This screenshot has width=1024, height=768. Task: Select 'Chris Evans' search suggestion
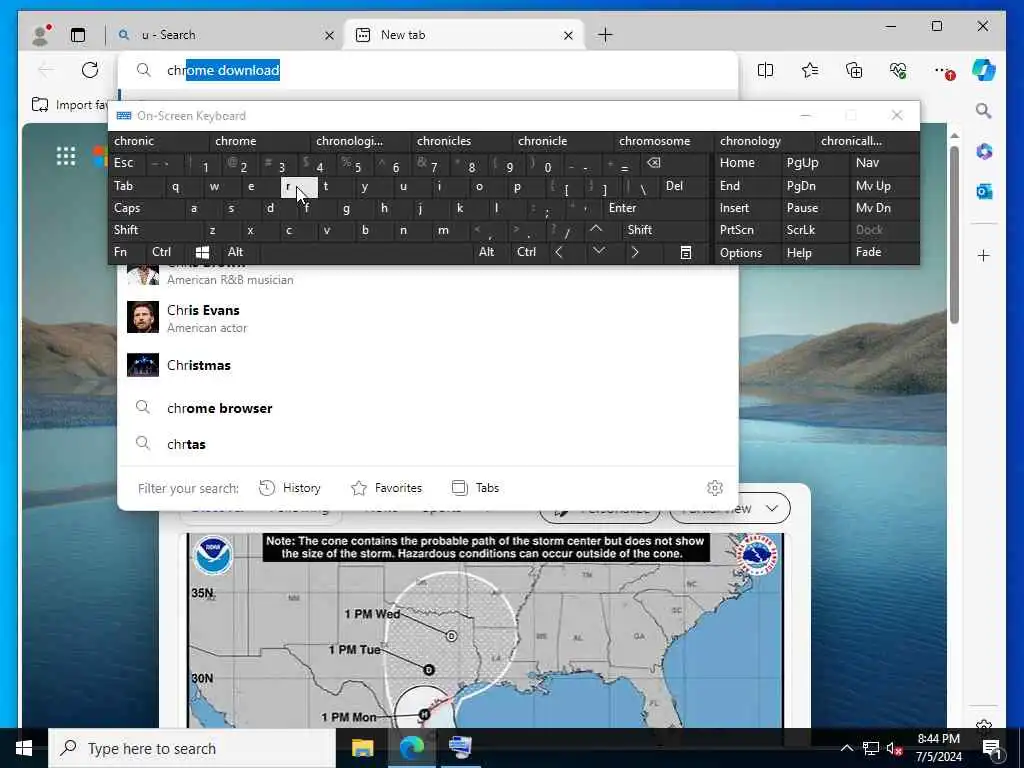tap(428, 317)
